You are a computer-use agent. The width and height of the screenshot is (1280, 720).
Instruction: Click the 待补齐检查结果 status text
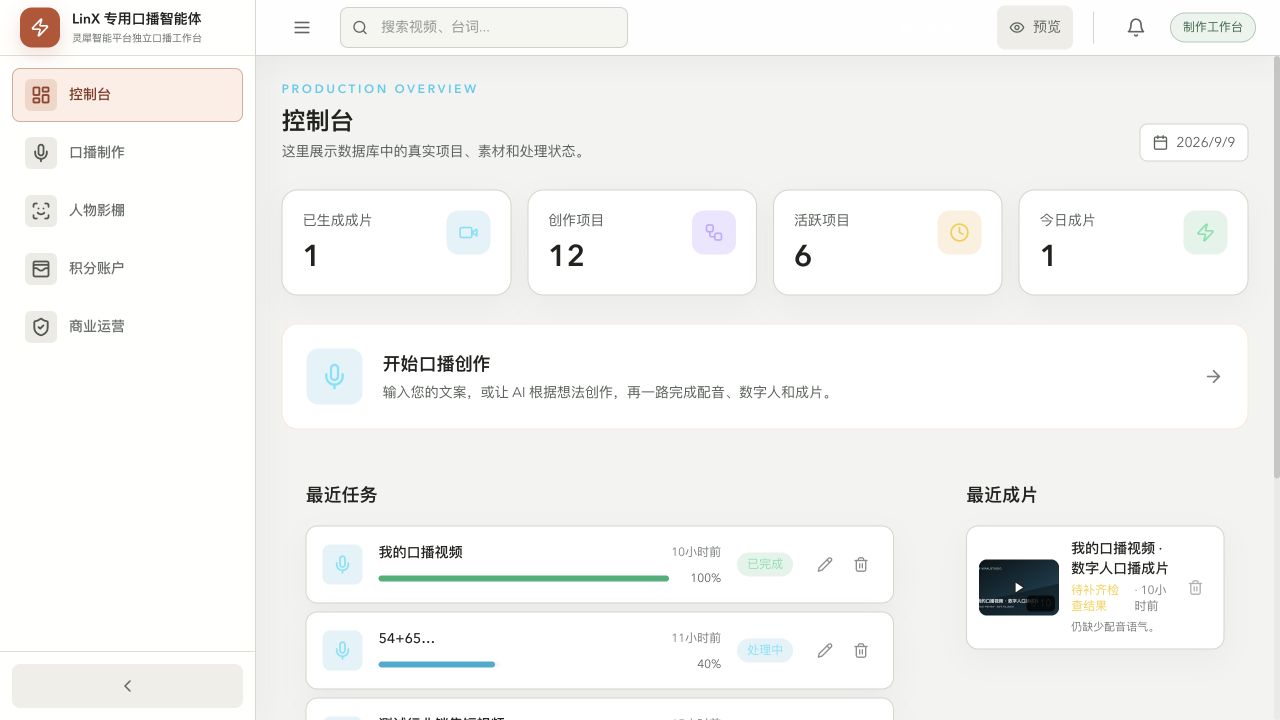(x=1095, y=598)
